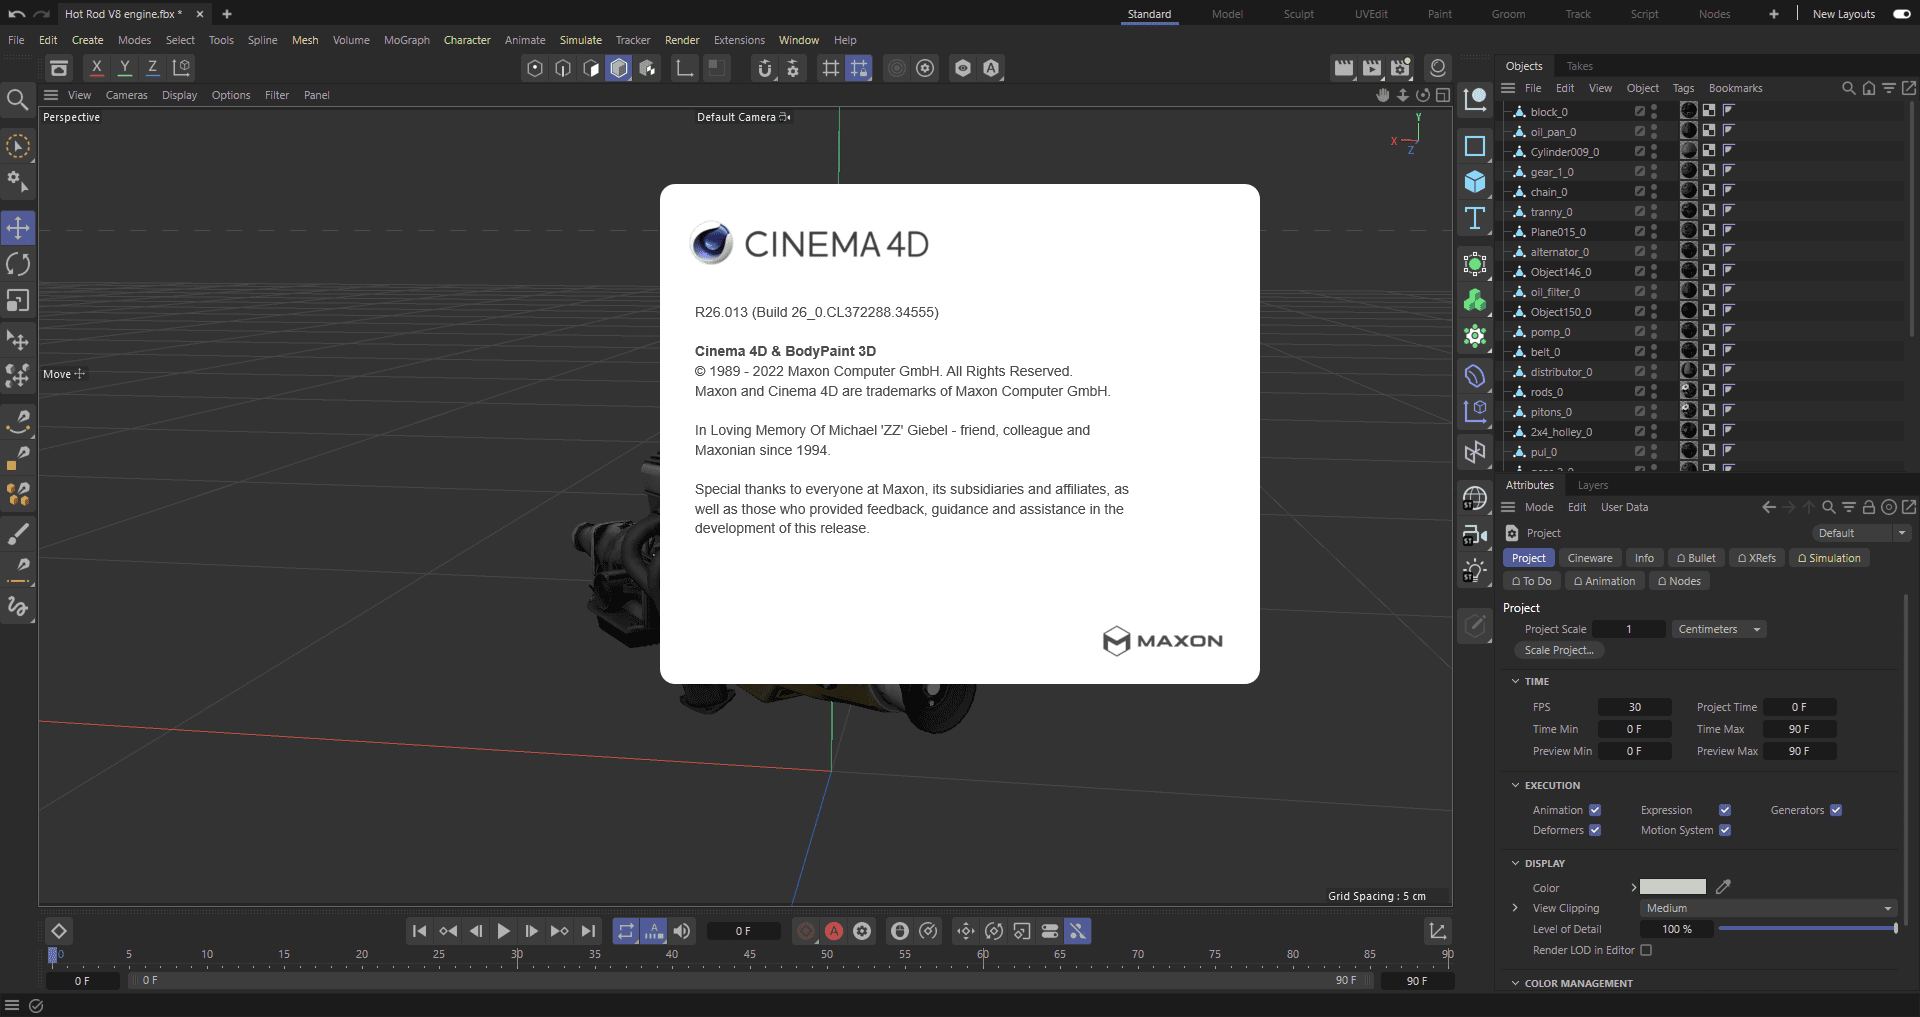Viewport: 1920px width, 1017px height.
Task: Toggle the Motion System checkbox
Action: [1725, 830]
